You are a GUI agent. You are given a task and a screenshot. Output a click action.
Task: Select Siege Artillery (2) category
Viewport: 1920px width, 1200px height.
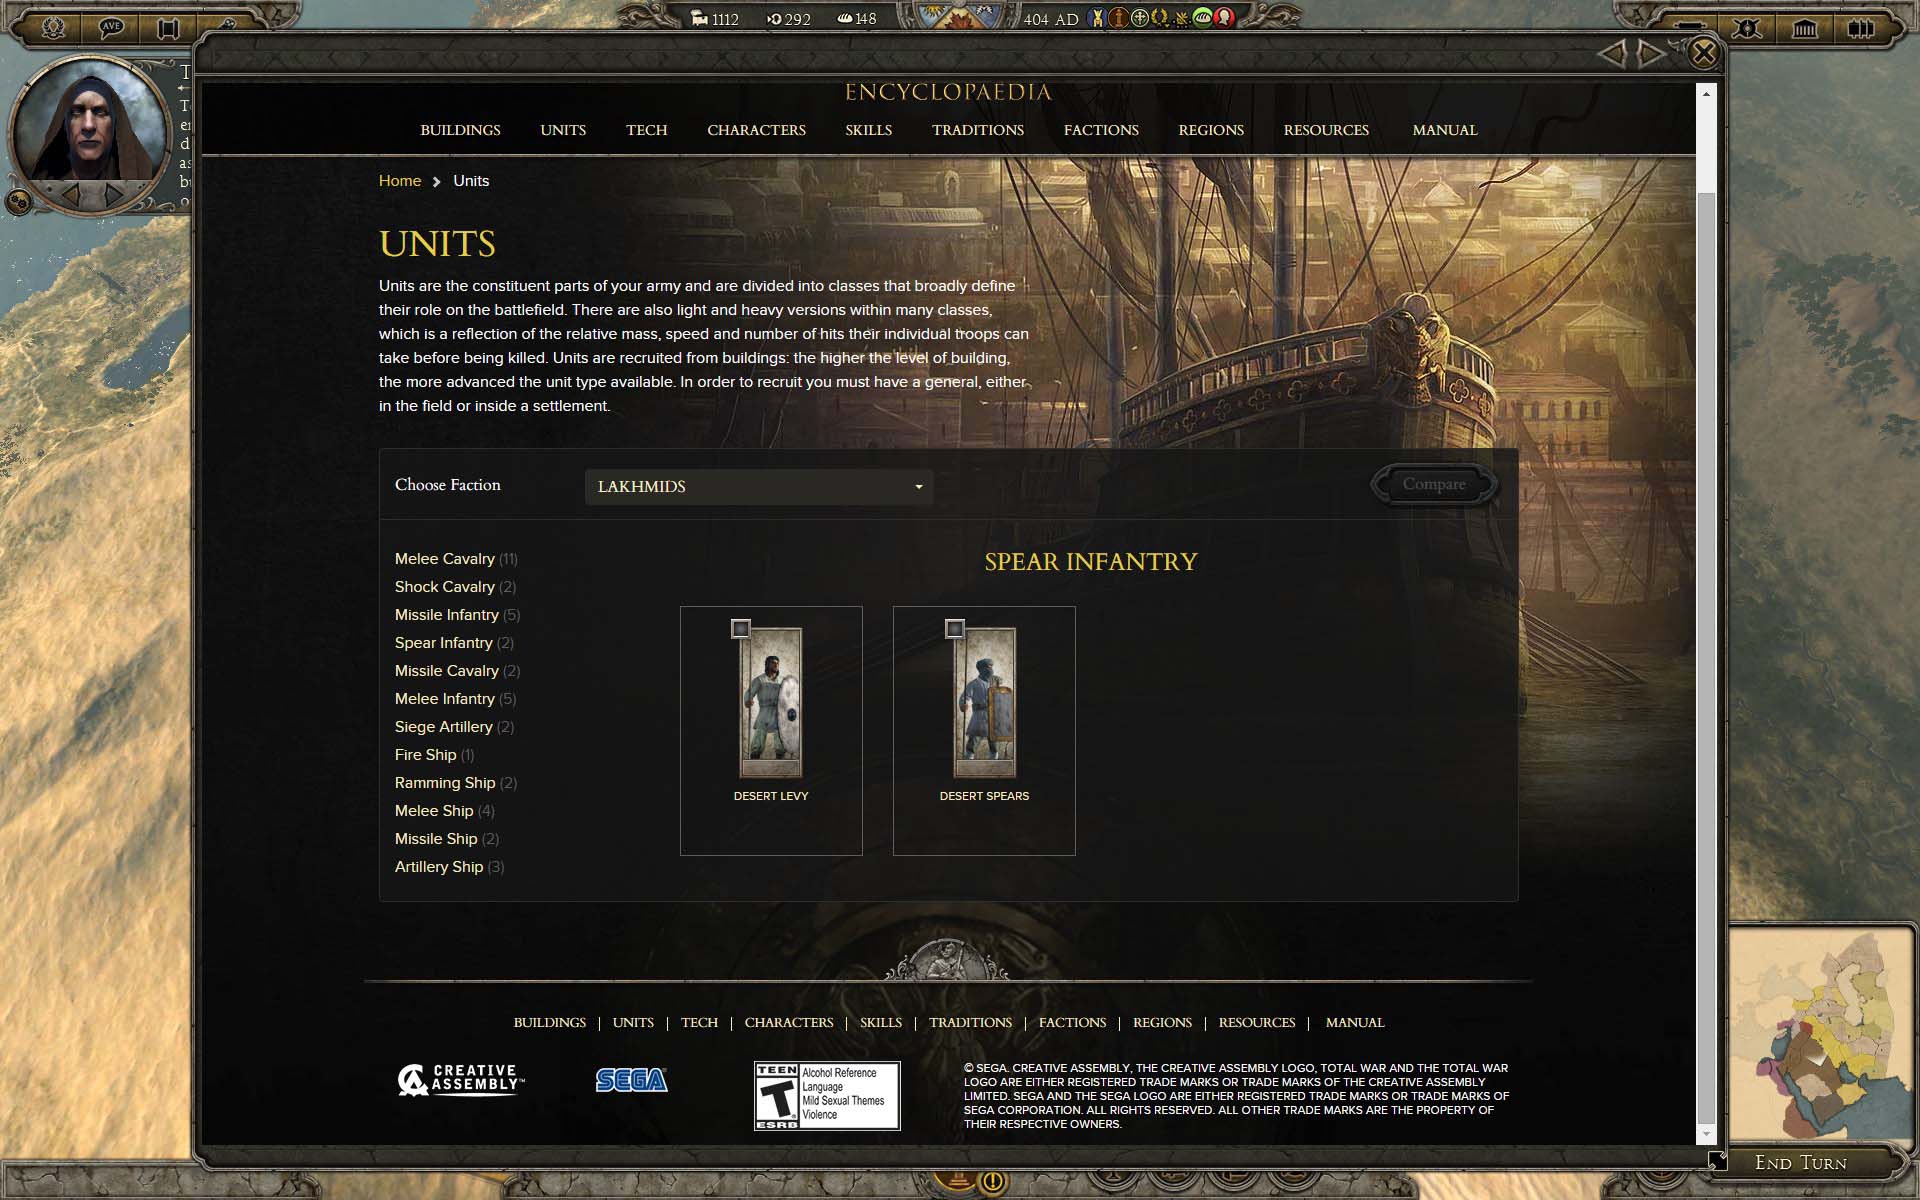pyautogui.click(x=454, y=727)
